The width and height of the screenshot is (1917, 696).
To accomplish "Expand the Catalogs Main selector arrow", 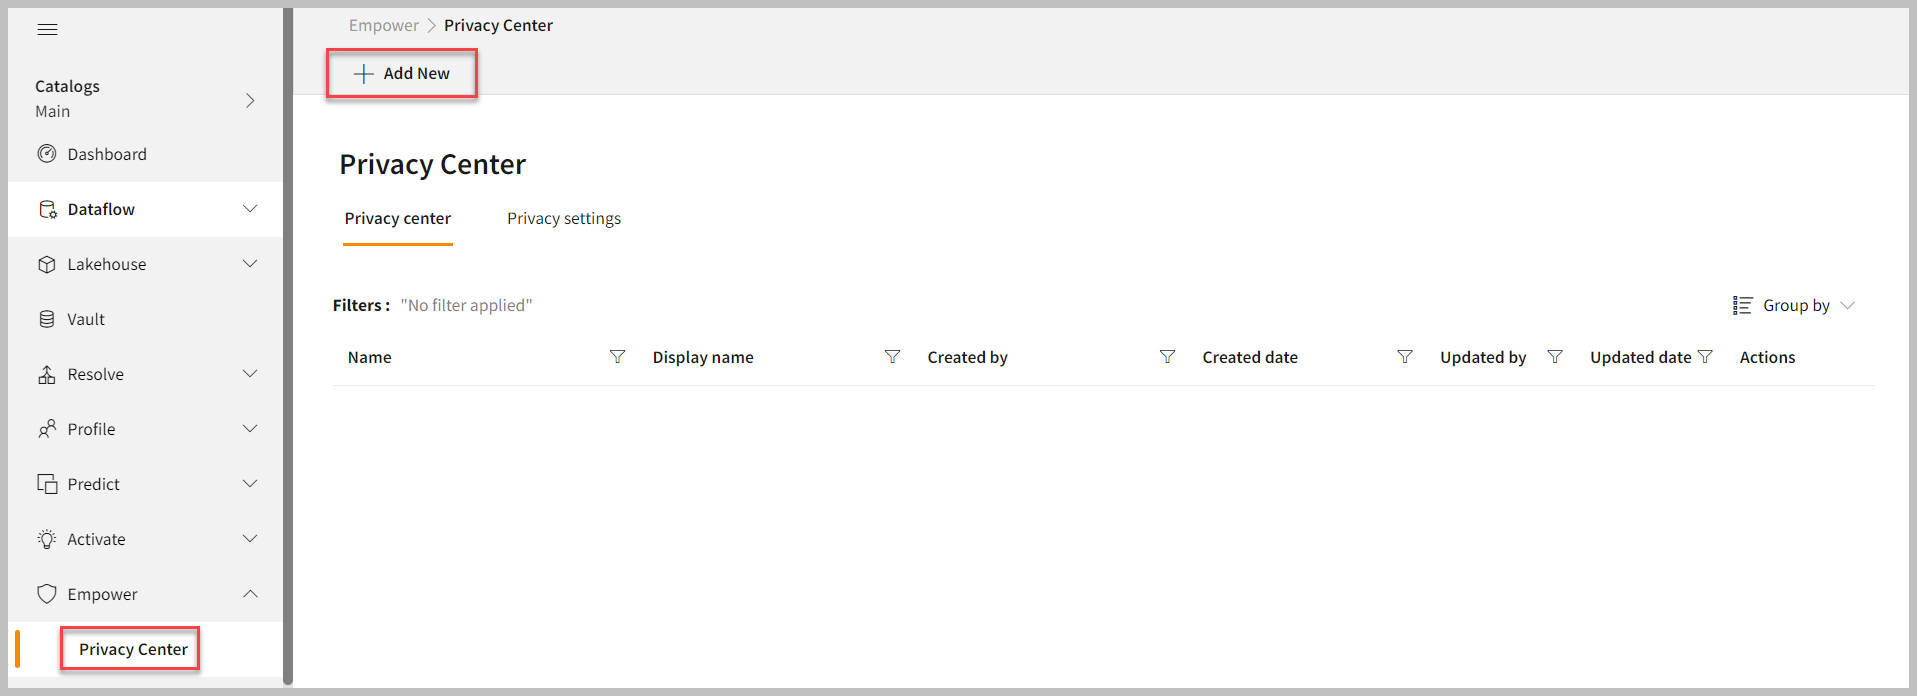I will [x=250, y=100].
